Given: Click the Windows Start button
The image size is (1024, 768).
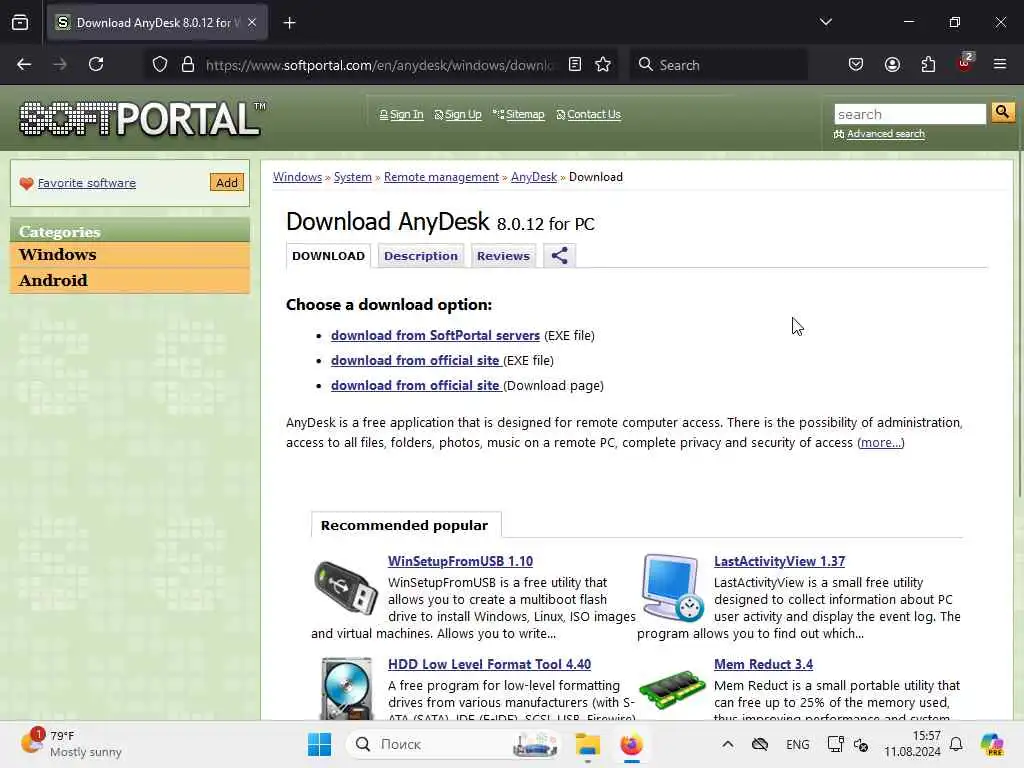Looking at the screenshot, I should pyautogui.click(x=319, y=744).
